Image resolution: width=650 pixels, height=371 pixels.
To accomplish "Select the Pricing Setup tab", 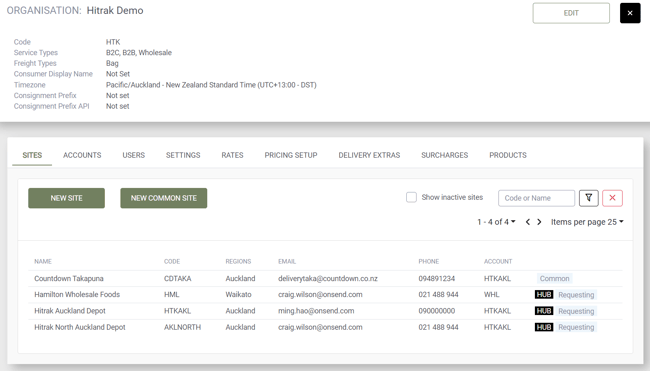I will click(x=291, y=155).
